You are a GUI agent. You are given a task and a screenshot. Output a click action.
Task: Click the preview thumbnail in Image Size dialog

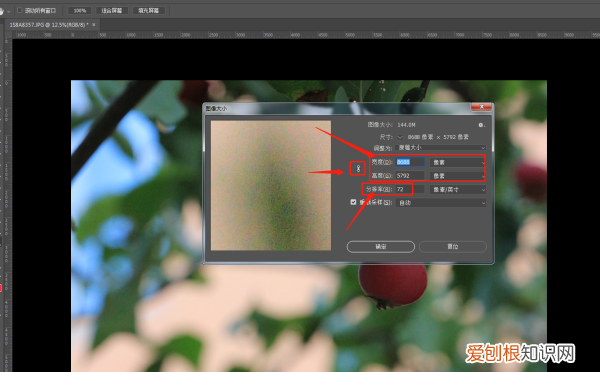point(271,186)
